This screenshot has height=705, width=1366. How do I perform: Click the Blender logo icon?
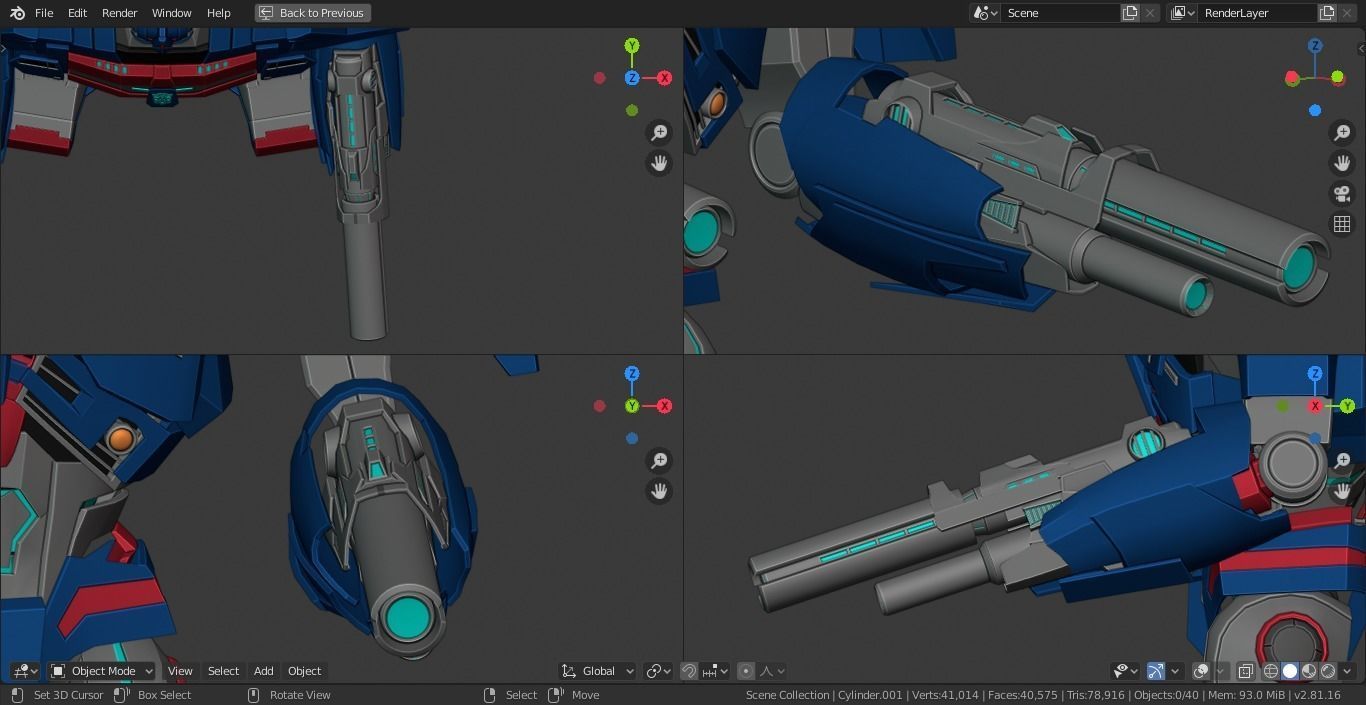pyautogui.click(x=17, y=13)
